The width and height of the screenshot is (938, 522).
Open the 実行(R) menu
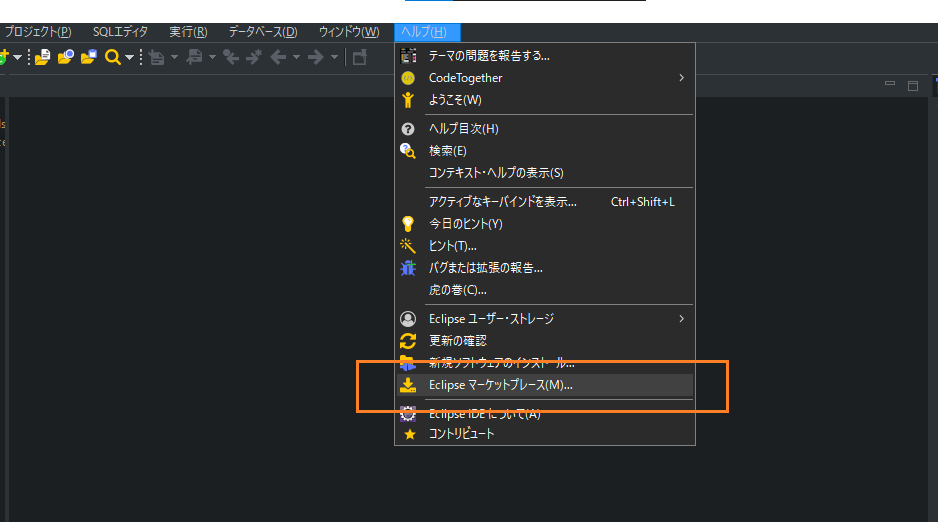(188, 32)
